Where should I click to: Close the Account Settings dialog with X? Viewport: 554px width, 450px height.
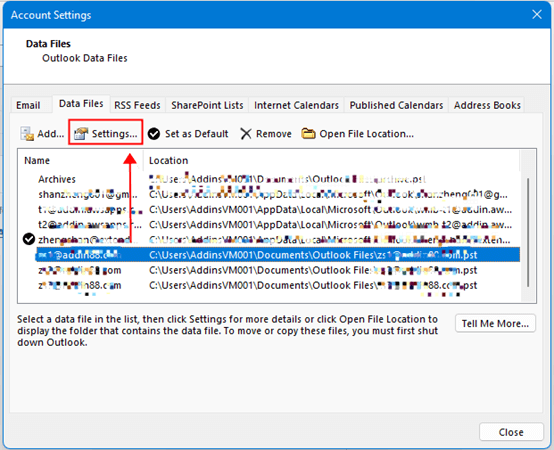537,14
